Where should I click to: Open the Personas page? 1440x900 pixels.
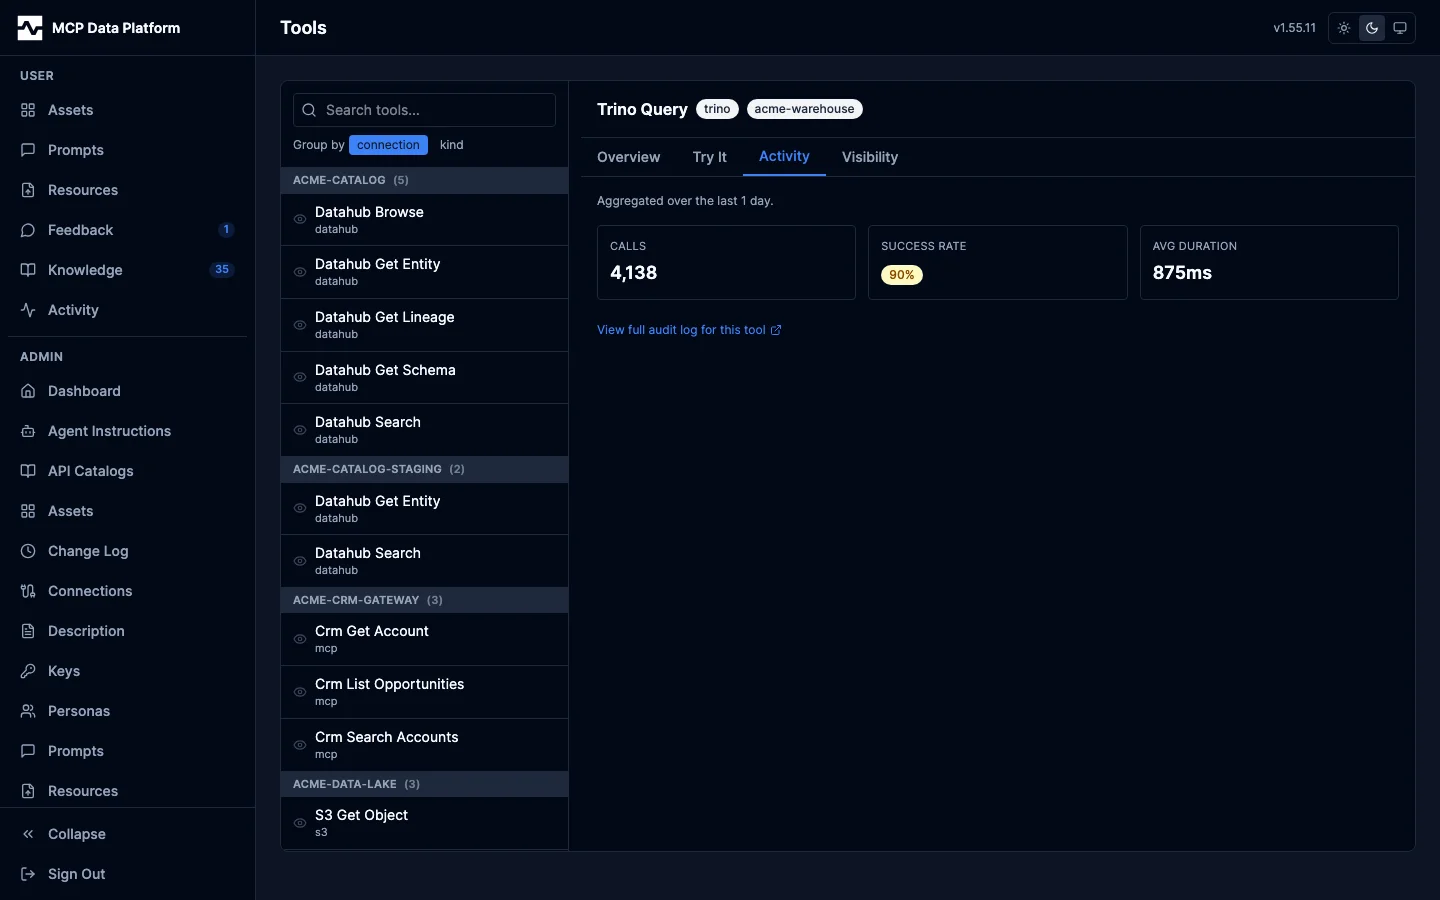(x=127, y=711)
